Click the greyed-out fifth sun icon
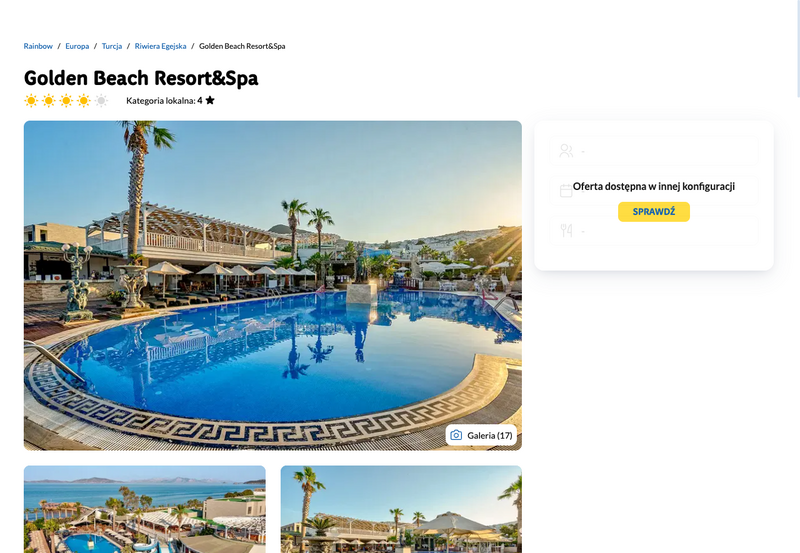 pyautogui.click(x=102, y=100)
